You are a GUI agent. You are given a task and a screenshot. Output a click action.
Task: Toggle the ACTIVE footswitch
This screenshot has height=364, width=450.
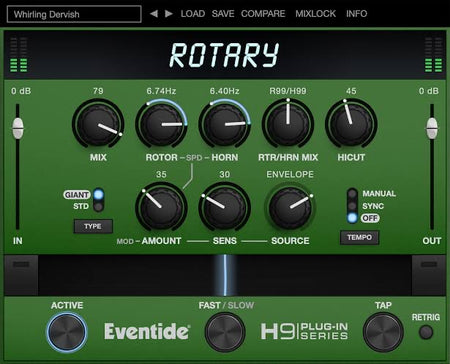67,332
